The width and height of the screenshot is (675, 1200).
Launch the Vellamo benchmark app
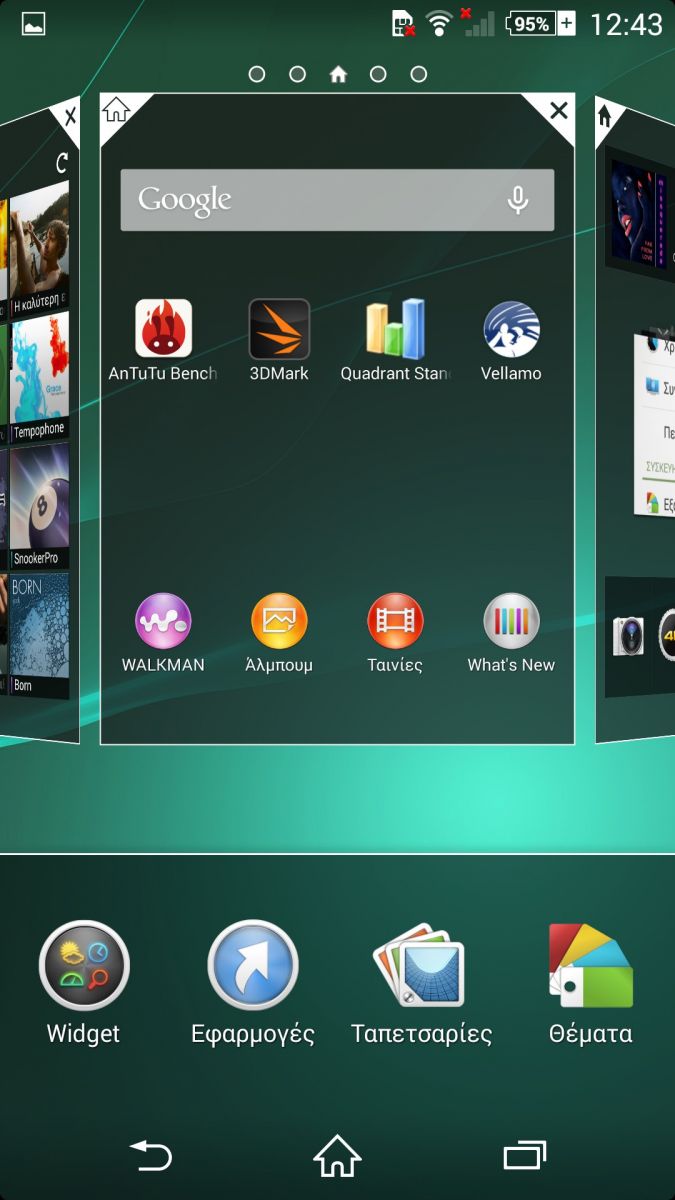coord(511,329)
